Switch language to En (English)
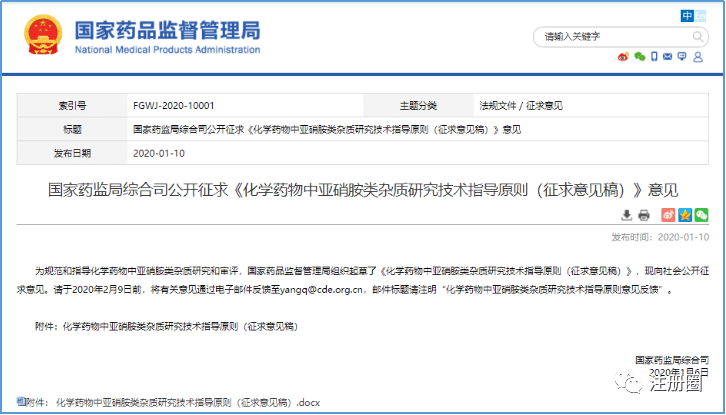726x415 pixels. (x=702, y=15)
